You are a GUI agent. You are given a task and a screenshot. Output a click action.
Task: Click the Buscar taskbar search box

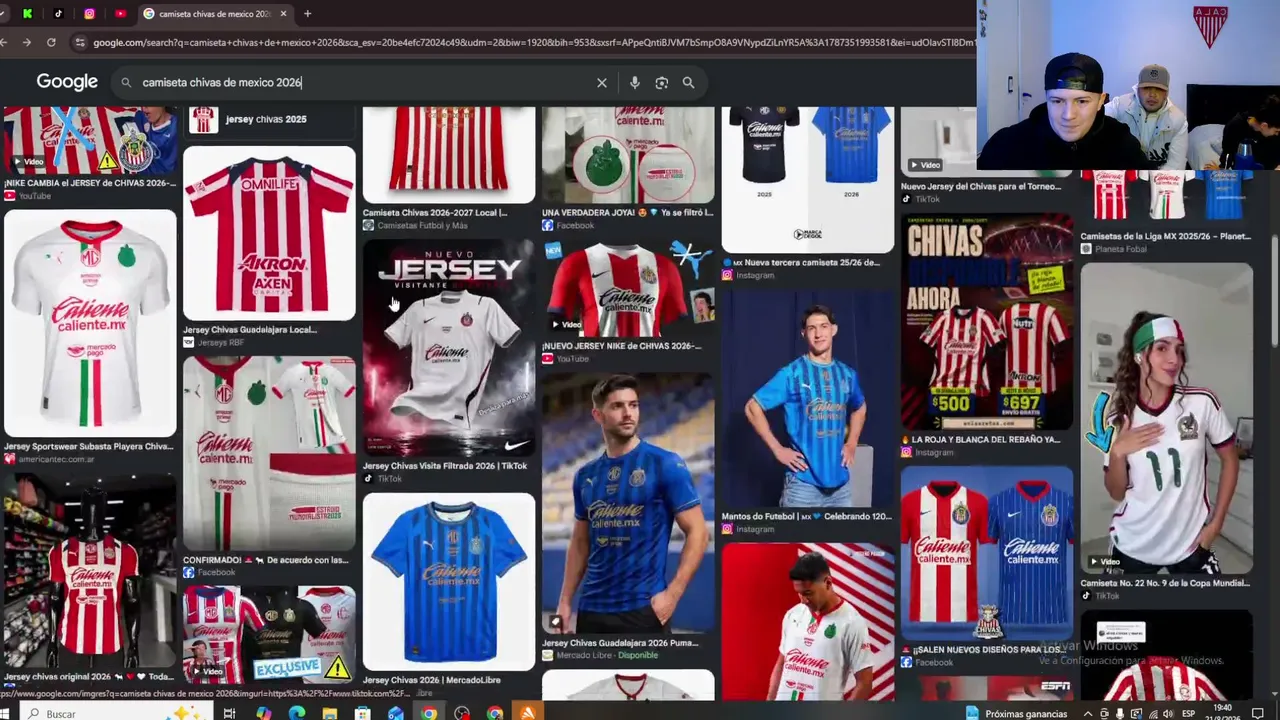point(115,713)
